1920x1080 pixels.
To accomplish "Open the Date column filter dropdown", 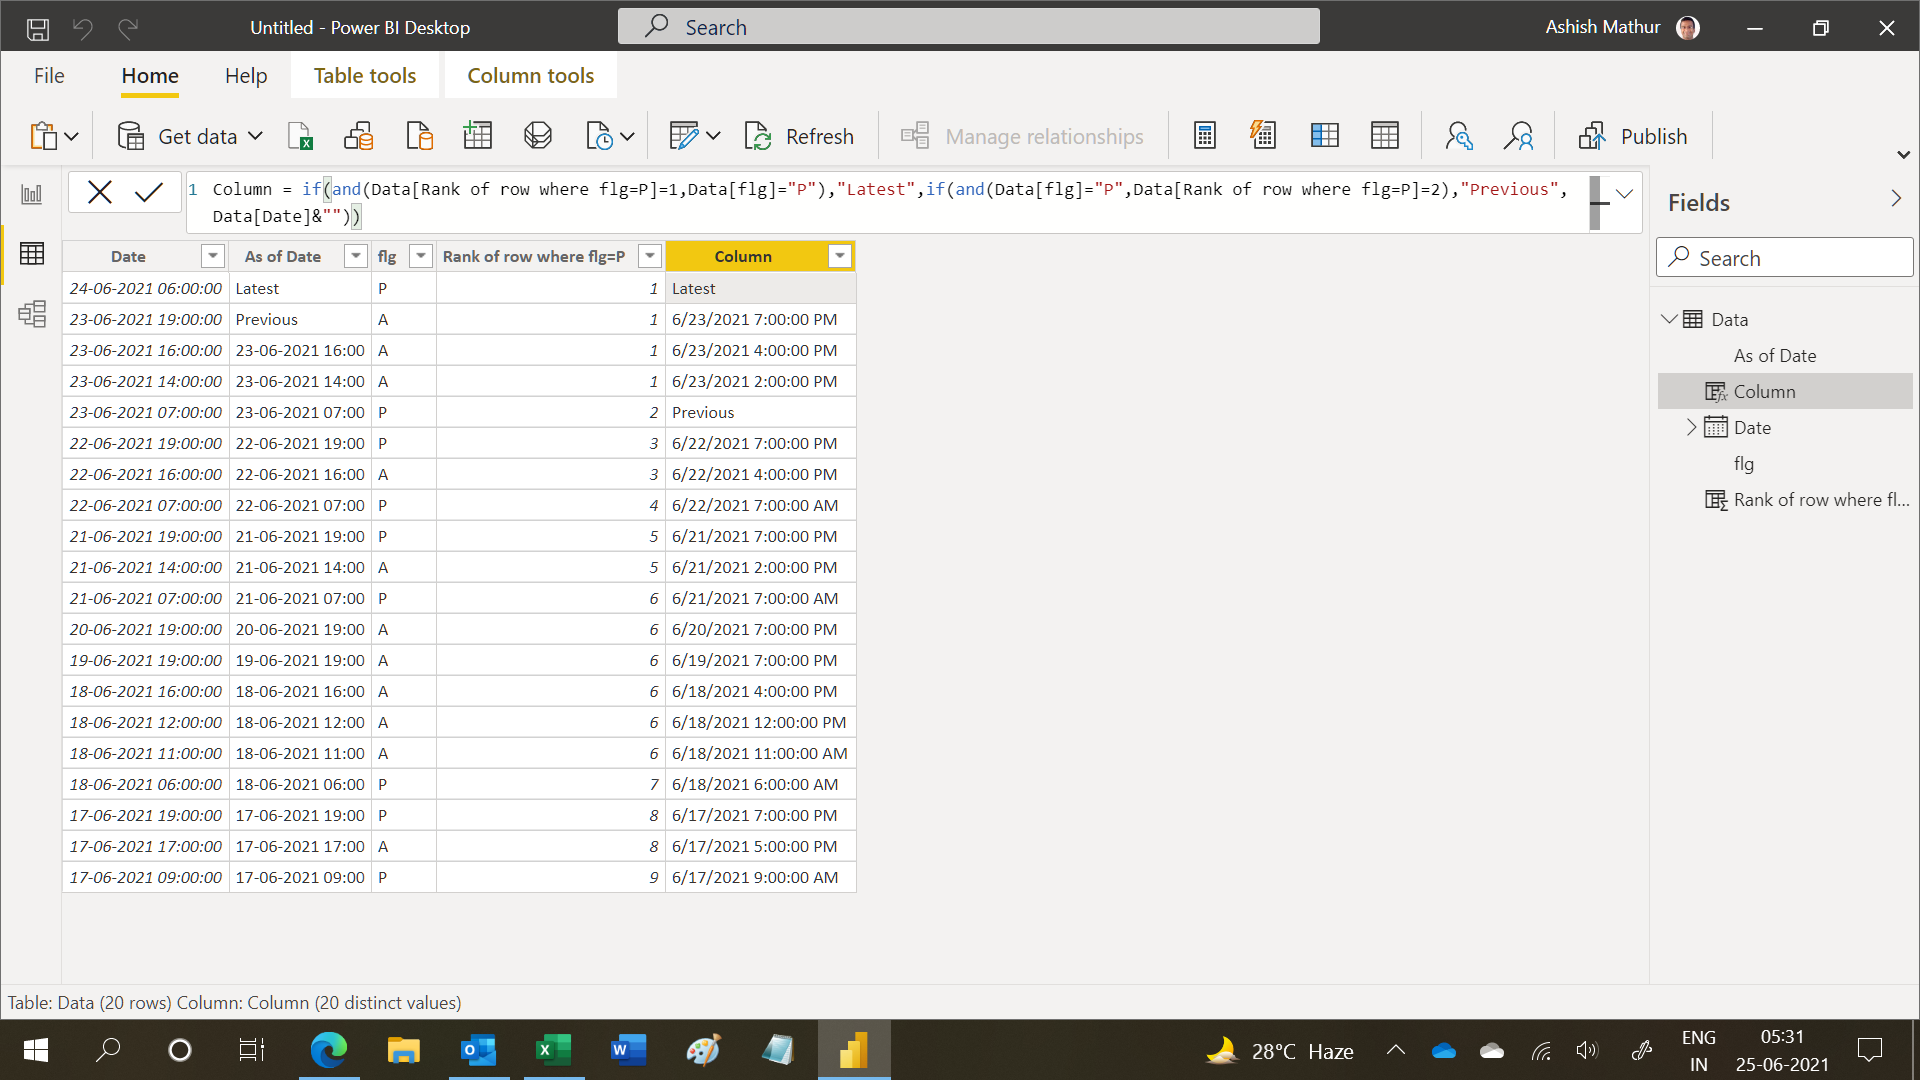I will pos(213,257).
